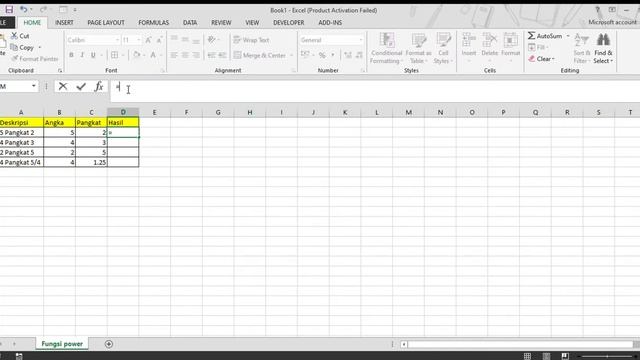Add a new sheet with plus icon
The width and height of the screenshot is (640, 360).
(109, 344)
